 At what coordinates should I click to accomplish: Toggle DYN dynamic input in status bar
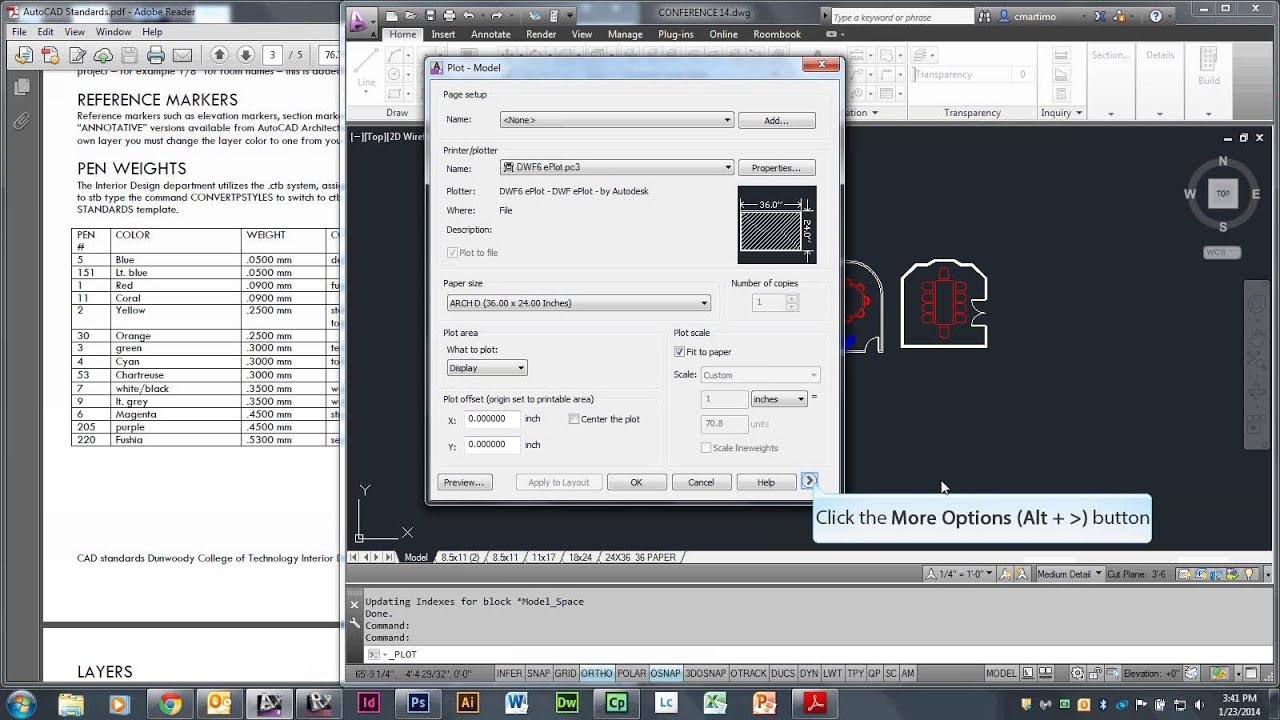pyautogui.click(x=809, y=674)
